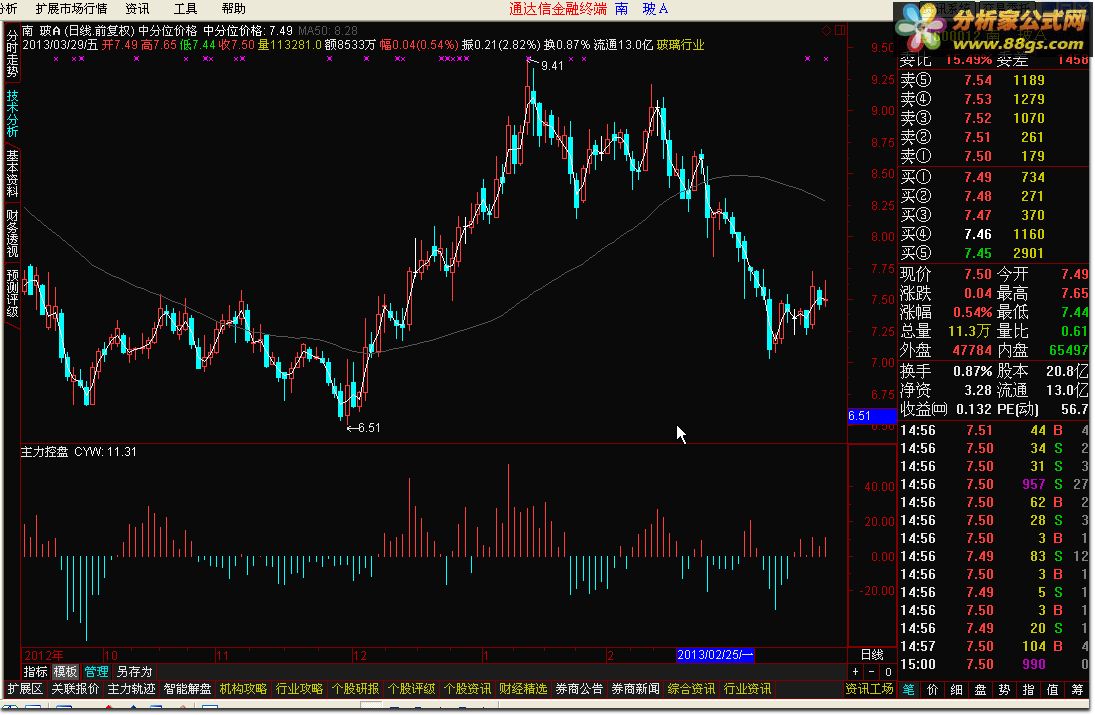Click the 2013/02/25 date marker on timeline
This screenshot has width=1095, height=715.
coord(715,655)
